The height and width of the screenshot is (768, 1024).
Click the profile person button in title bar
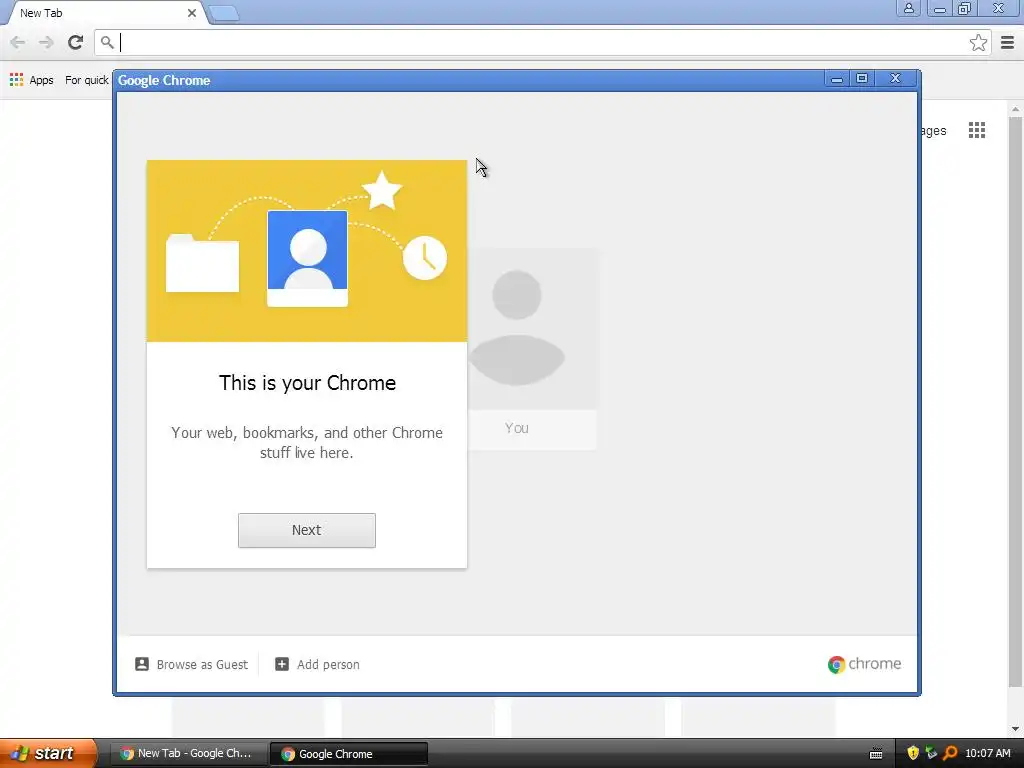[x=908, y=8]
